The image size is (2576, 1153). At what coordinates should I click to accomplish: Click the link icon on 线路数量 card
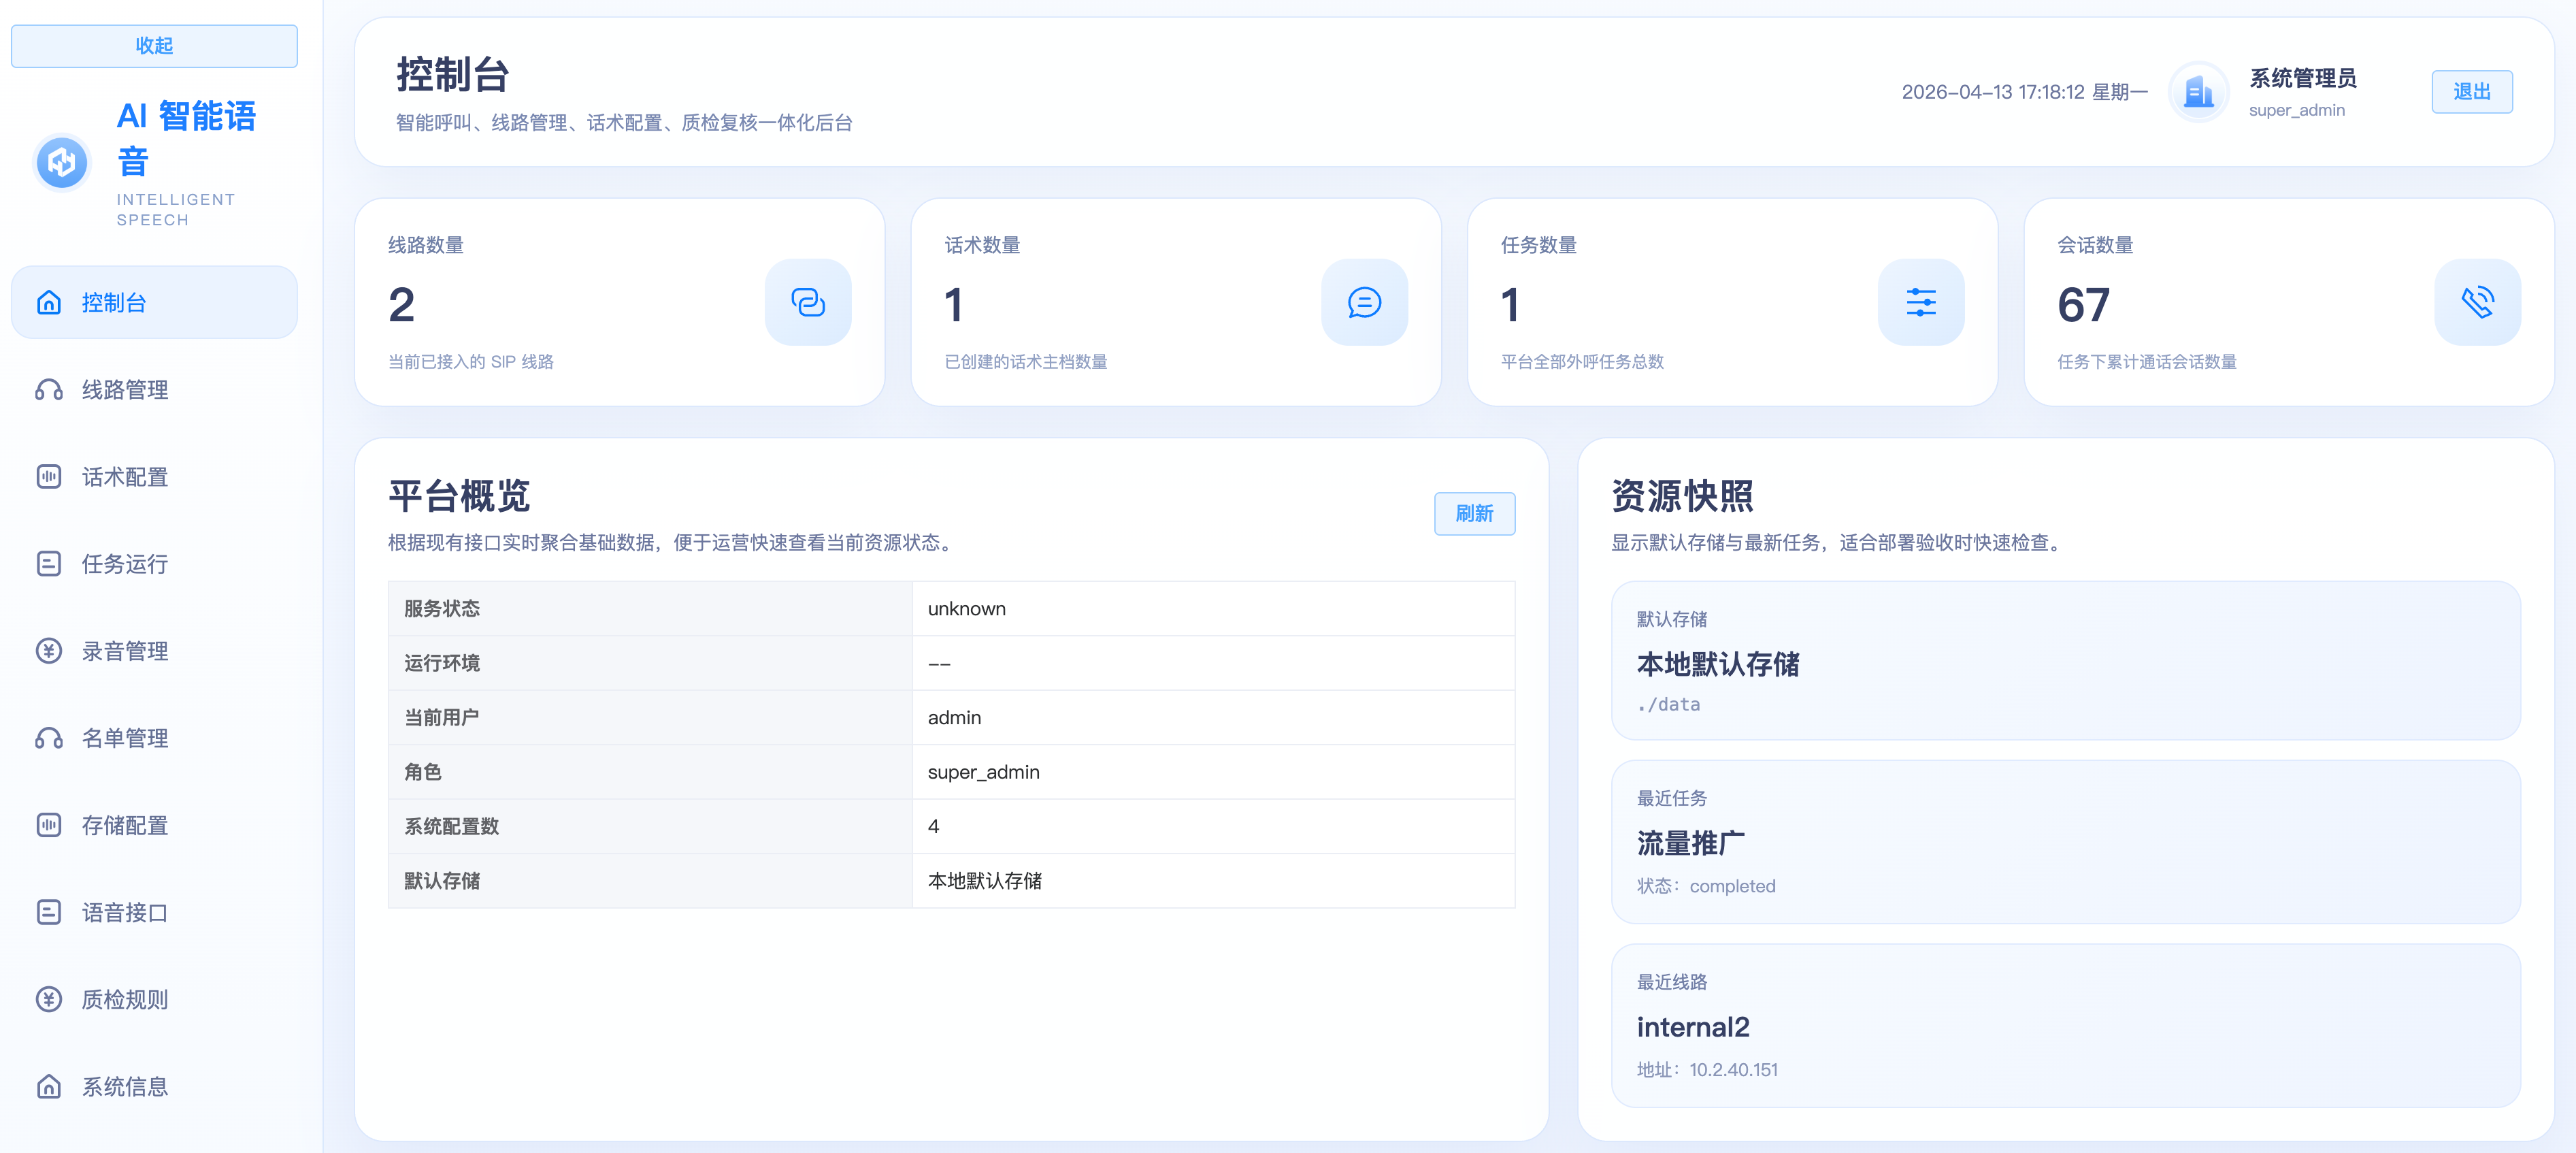(x=808, y=302)
